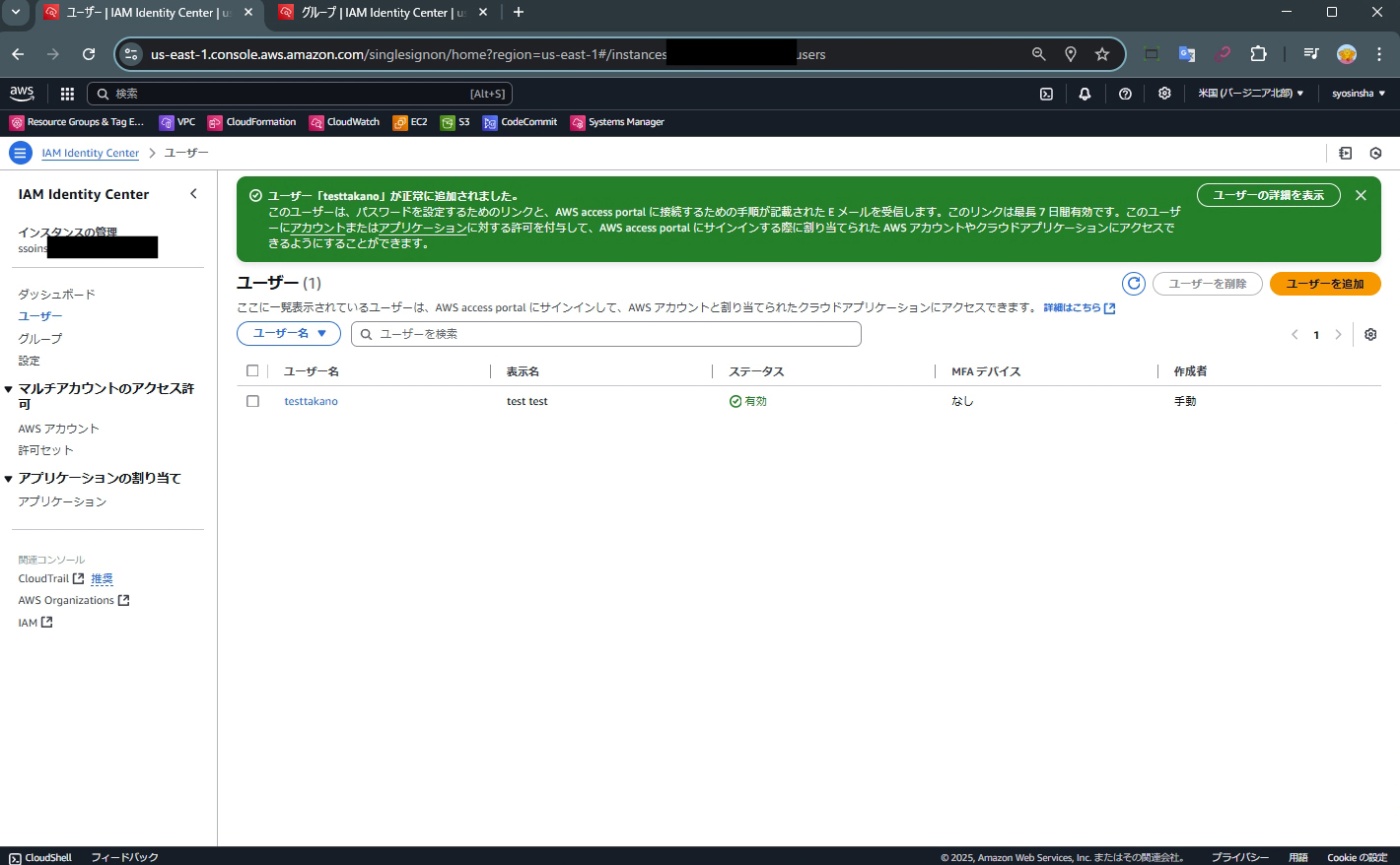The height and width of the screenshot is (865, 1400).
Task: Open アプリケーション in the side navigation
Action: click(62, 501)
